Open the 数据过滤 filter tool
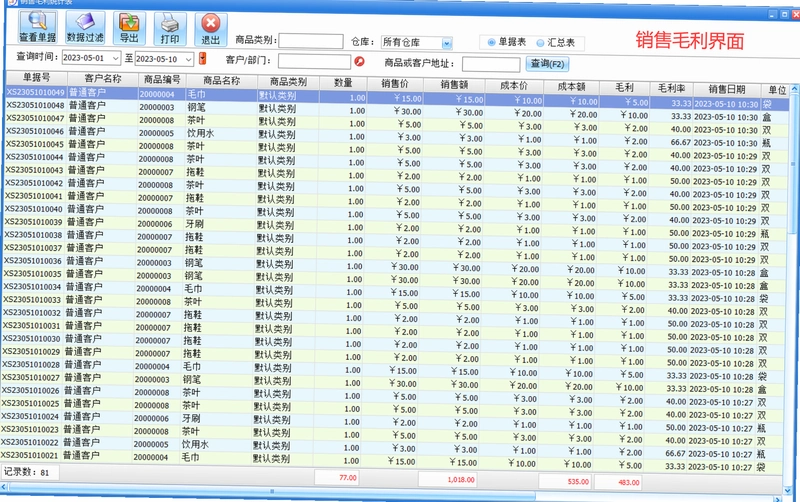Screen dimensions: 800x502 click(85, 28)
